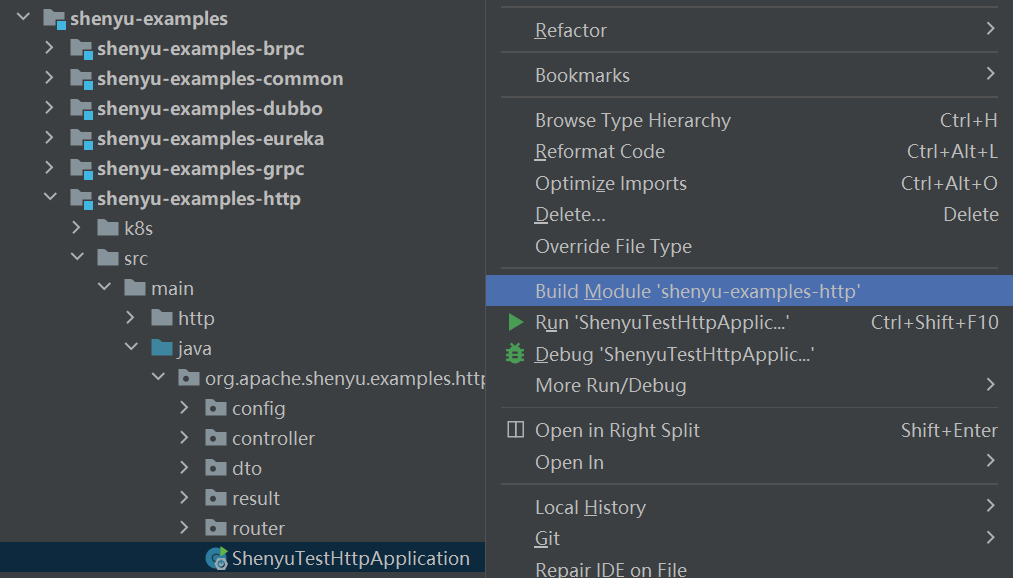Viewport: 1013px width, 578px height.
Task: Select the router package in tree
Action: click(258, 528)
